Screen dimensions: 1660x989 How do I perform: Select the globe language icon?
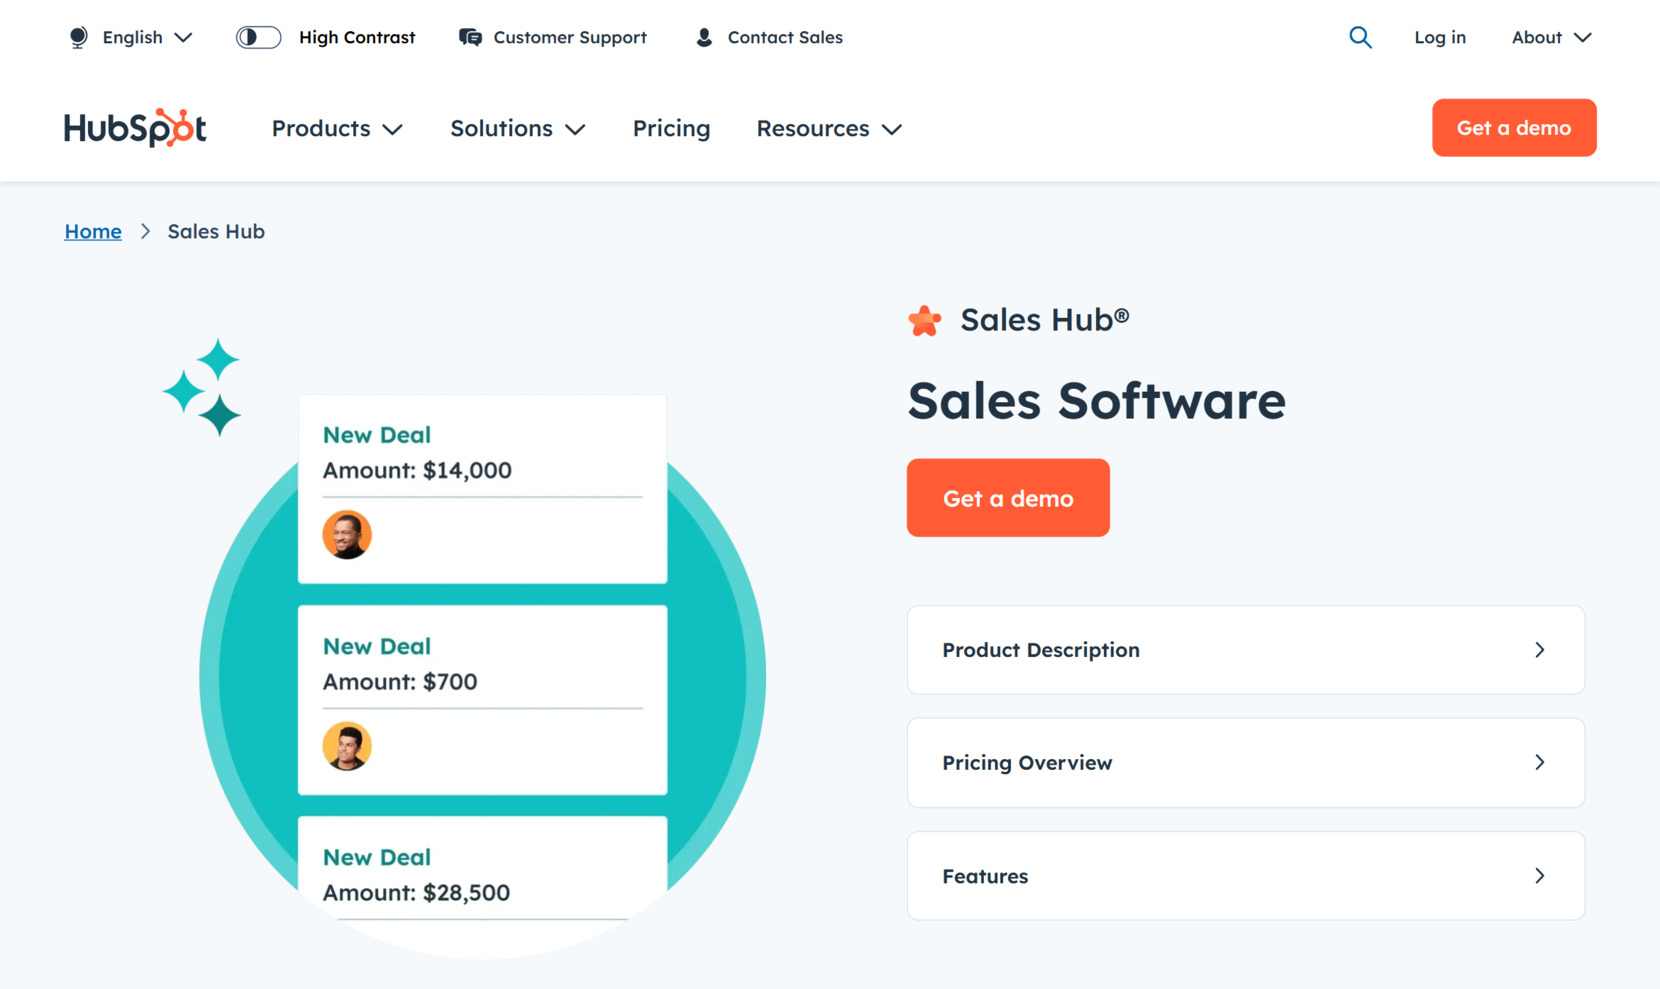point(78,37)
